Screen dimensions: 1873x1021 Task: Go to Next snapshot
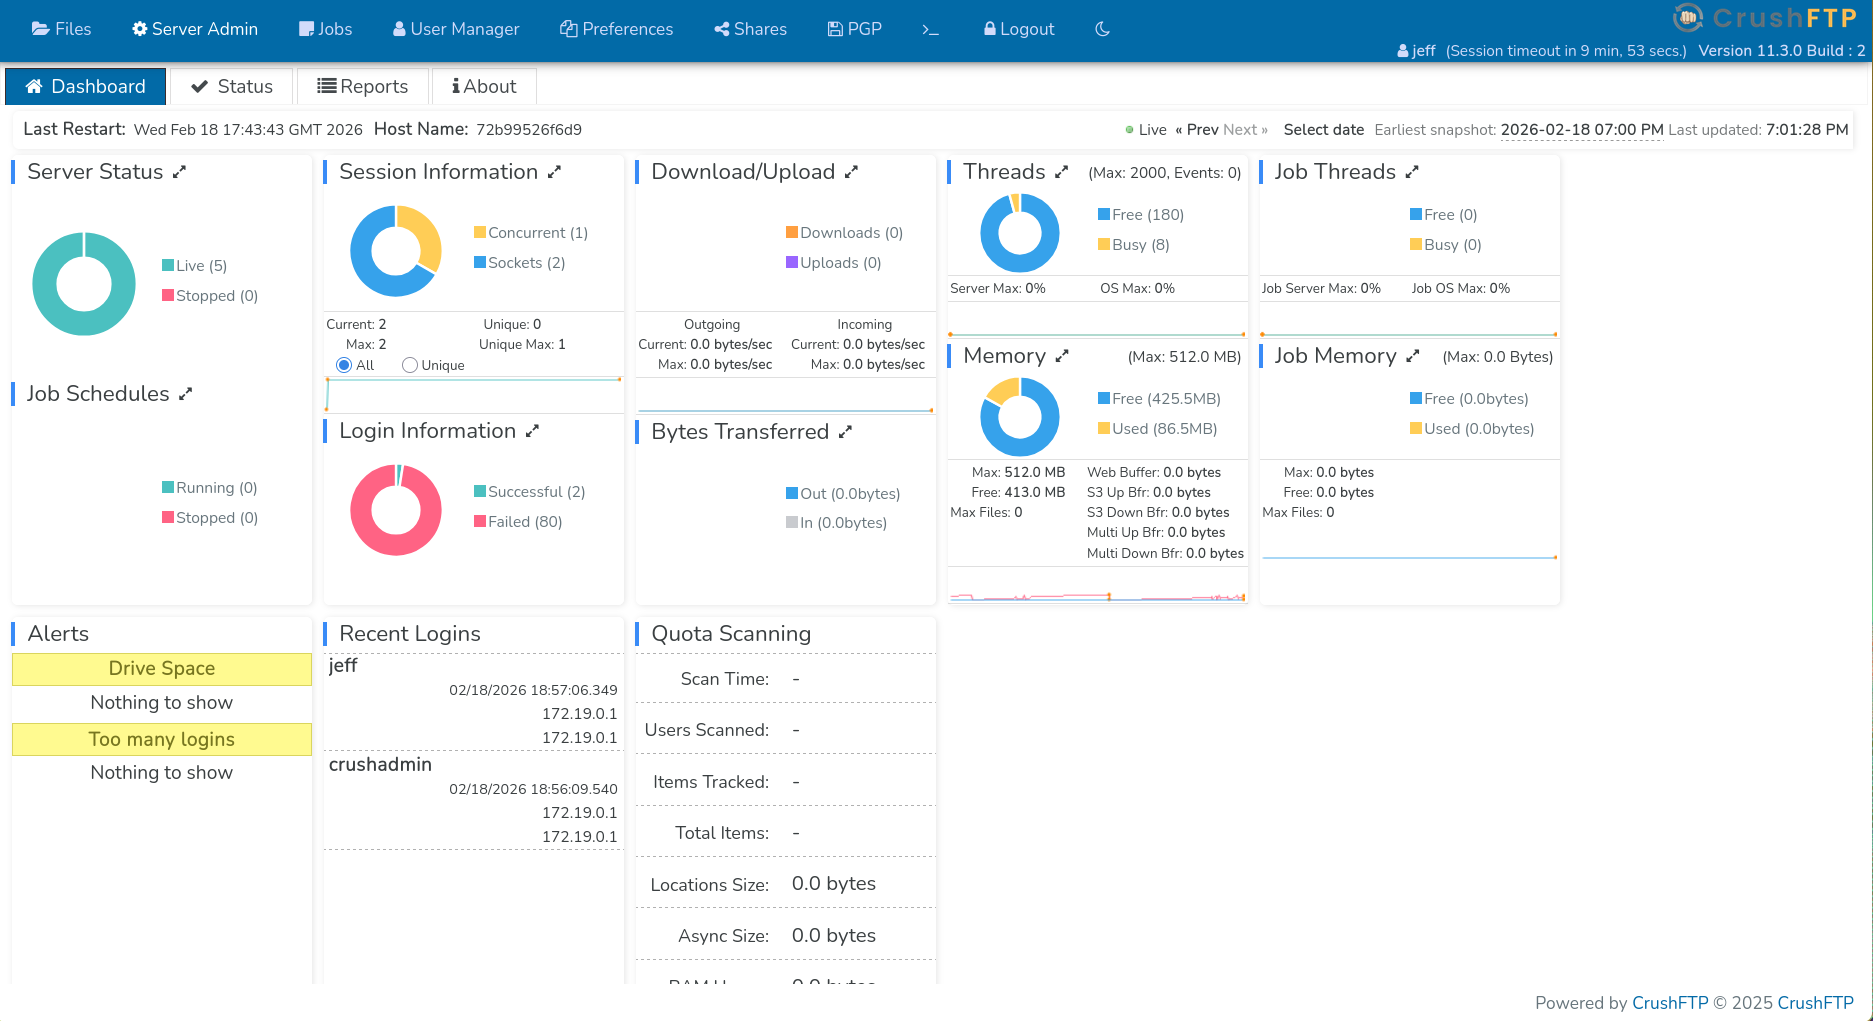[1245, 130]
